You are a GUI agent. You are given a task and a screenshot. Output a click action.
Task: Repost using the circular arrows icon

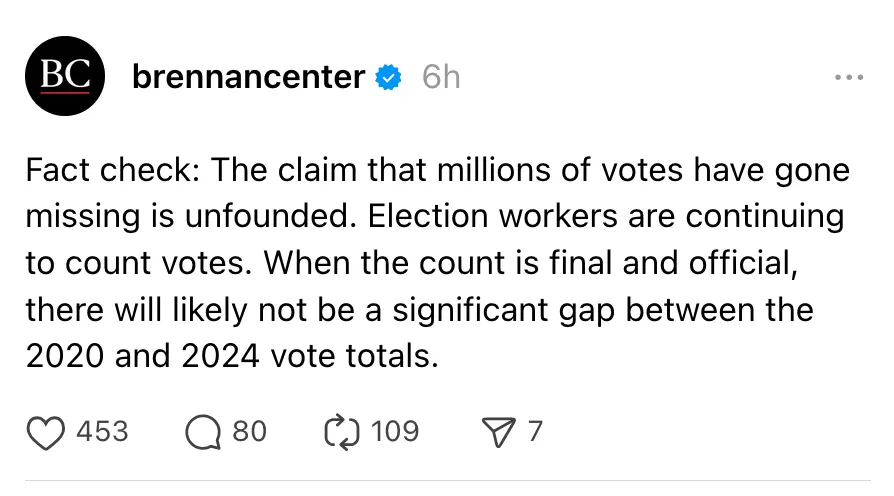(341, 431)
